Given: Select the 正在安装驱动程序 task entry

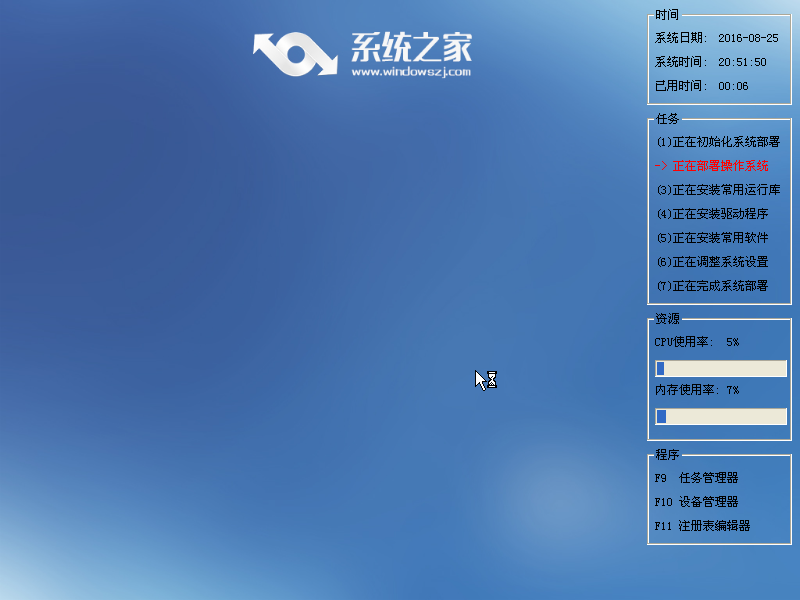Looking at the screenshot, I should pyautogui.click(x=712, y=213).
